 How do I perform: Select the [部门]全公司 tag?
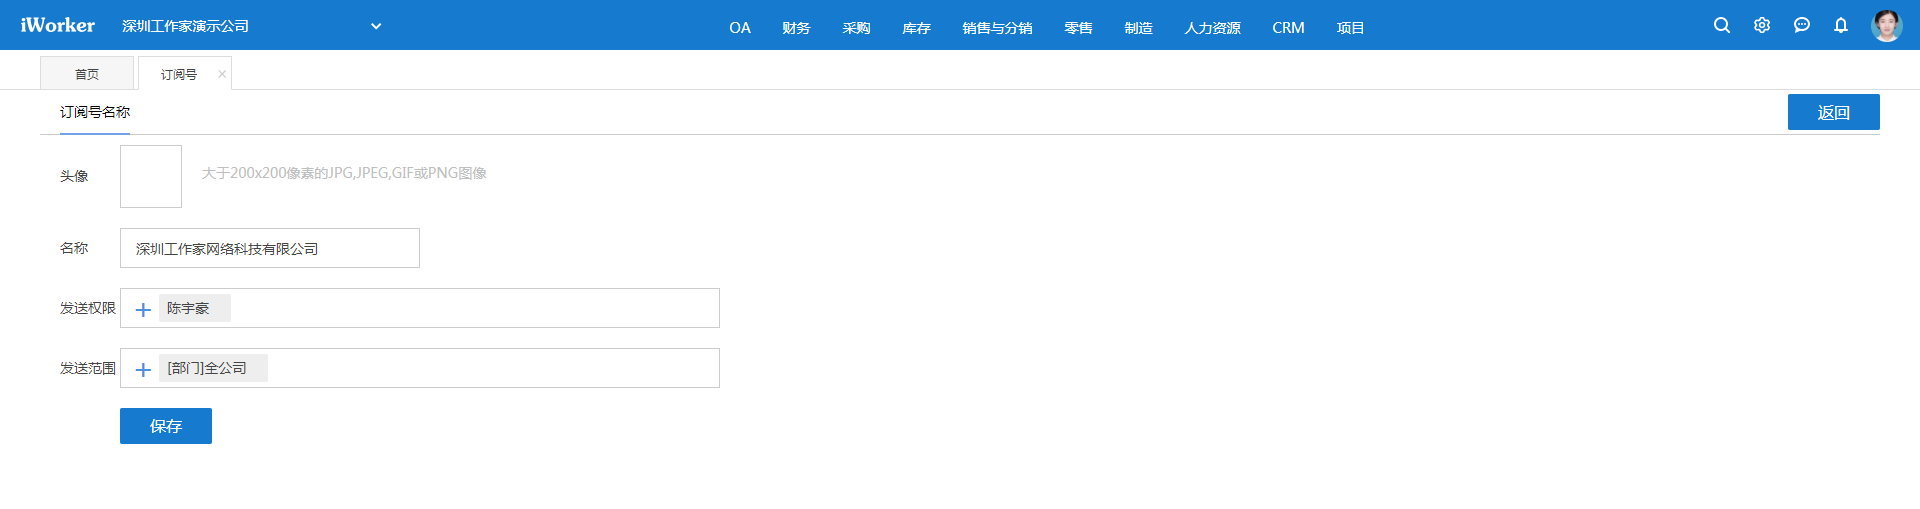pyautogui.click(x=213, y=368)
